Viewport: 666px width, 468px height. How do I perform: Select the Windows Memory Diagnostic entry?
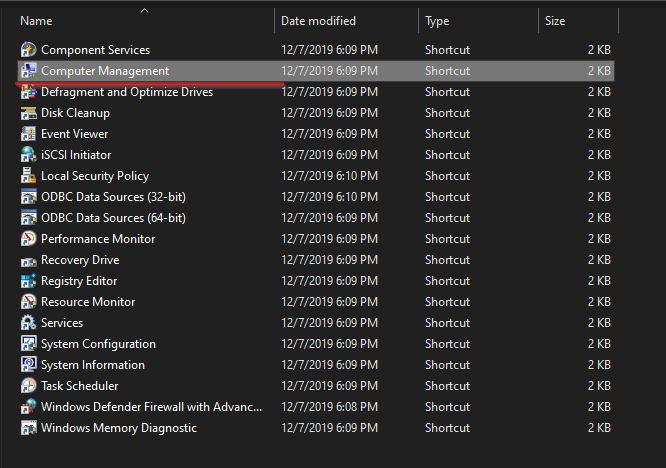(316, 428)
